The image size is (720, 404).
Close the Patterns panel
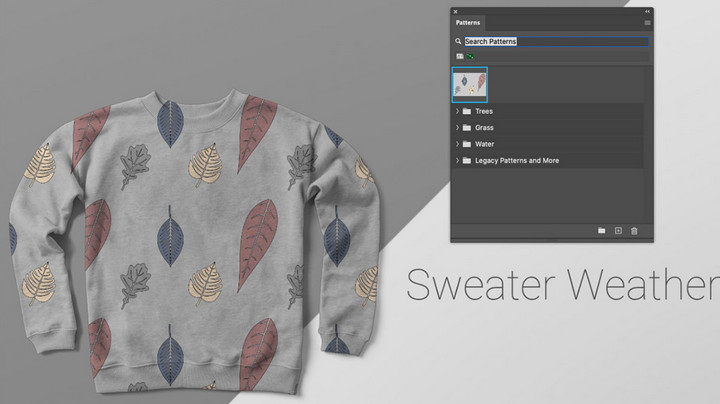click(455, 11)
